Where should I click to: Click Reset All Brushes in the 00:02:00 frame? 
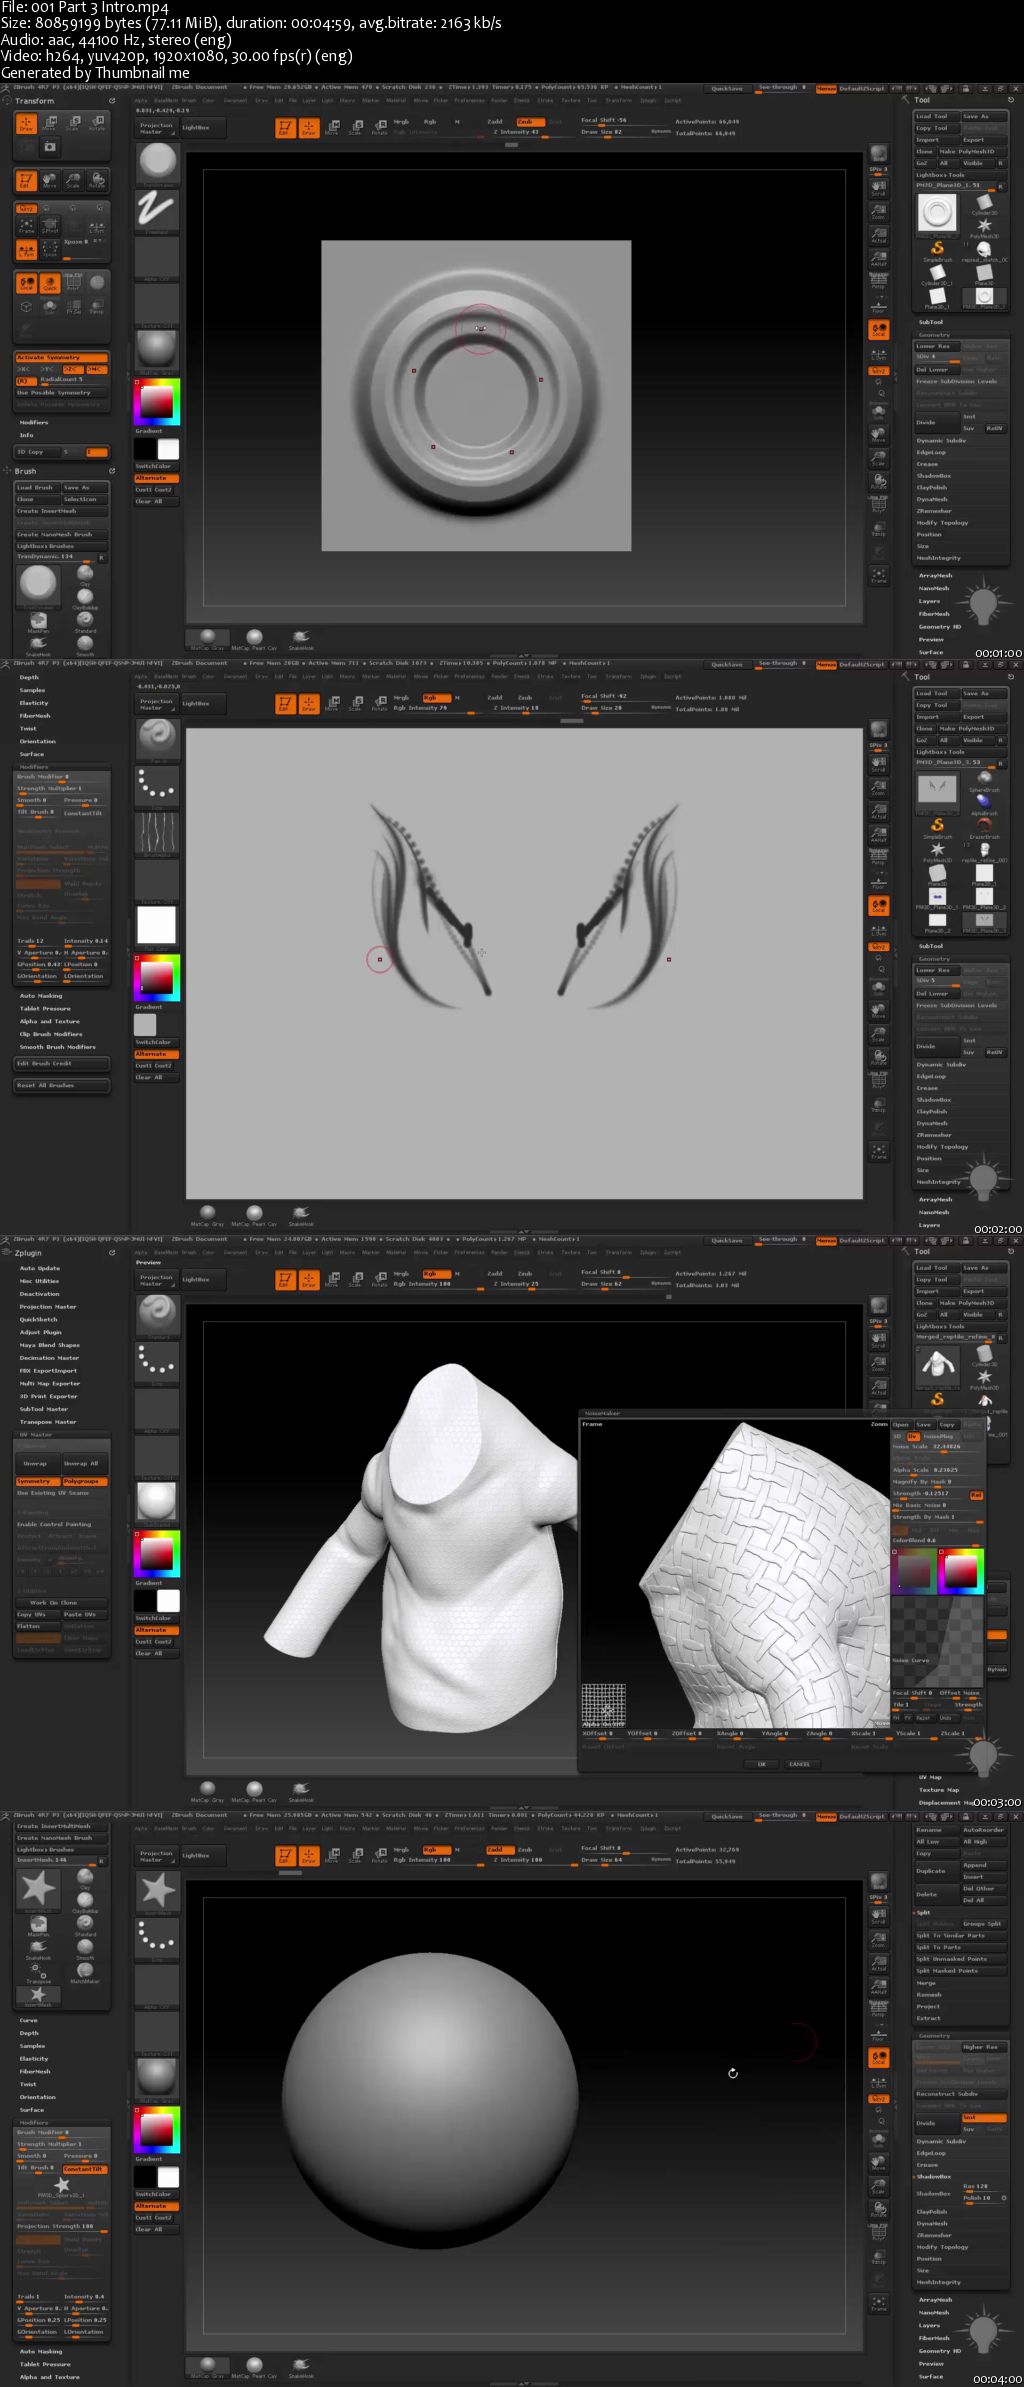pyautogui.click(x=61, y=1085)
